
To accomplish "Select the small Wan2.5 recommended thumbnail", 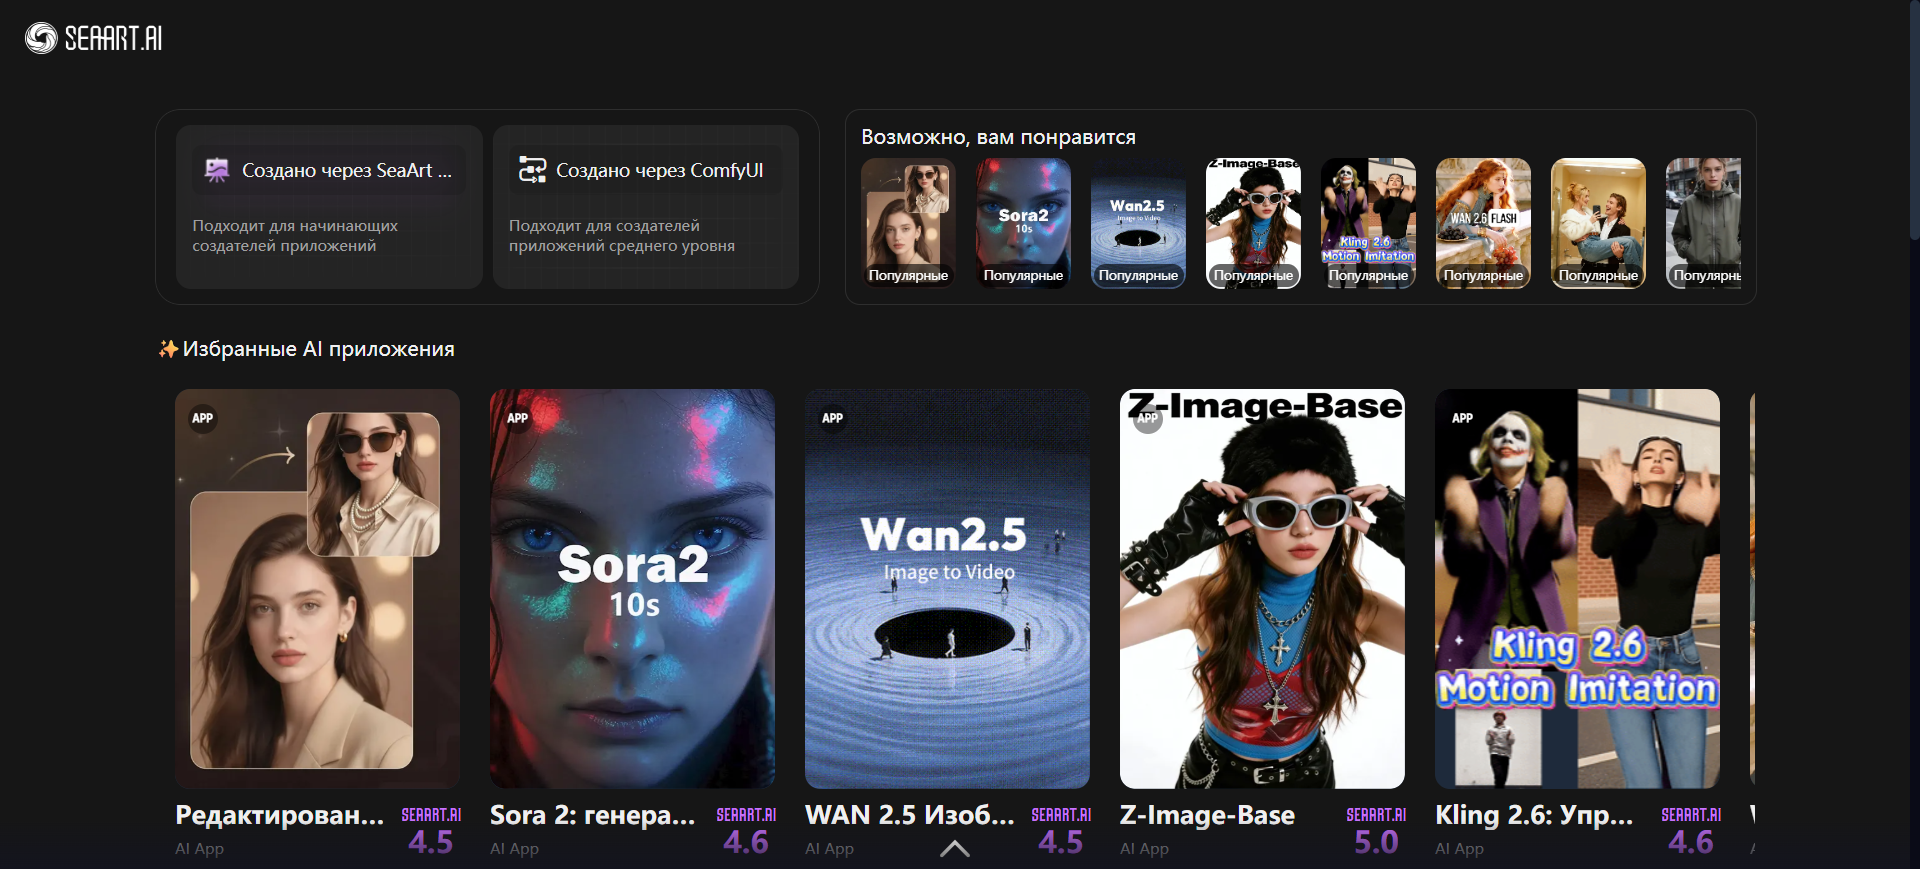I will 1138,223.
